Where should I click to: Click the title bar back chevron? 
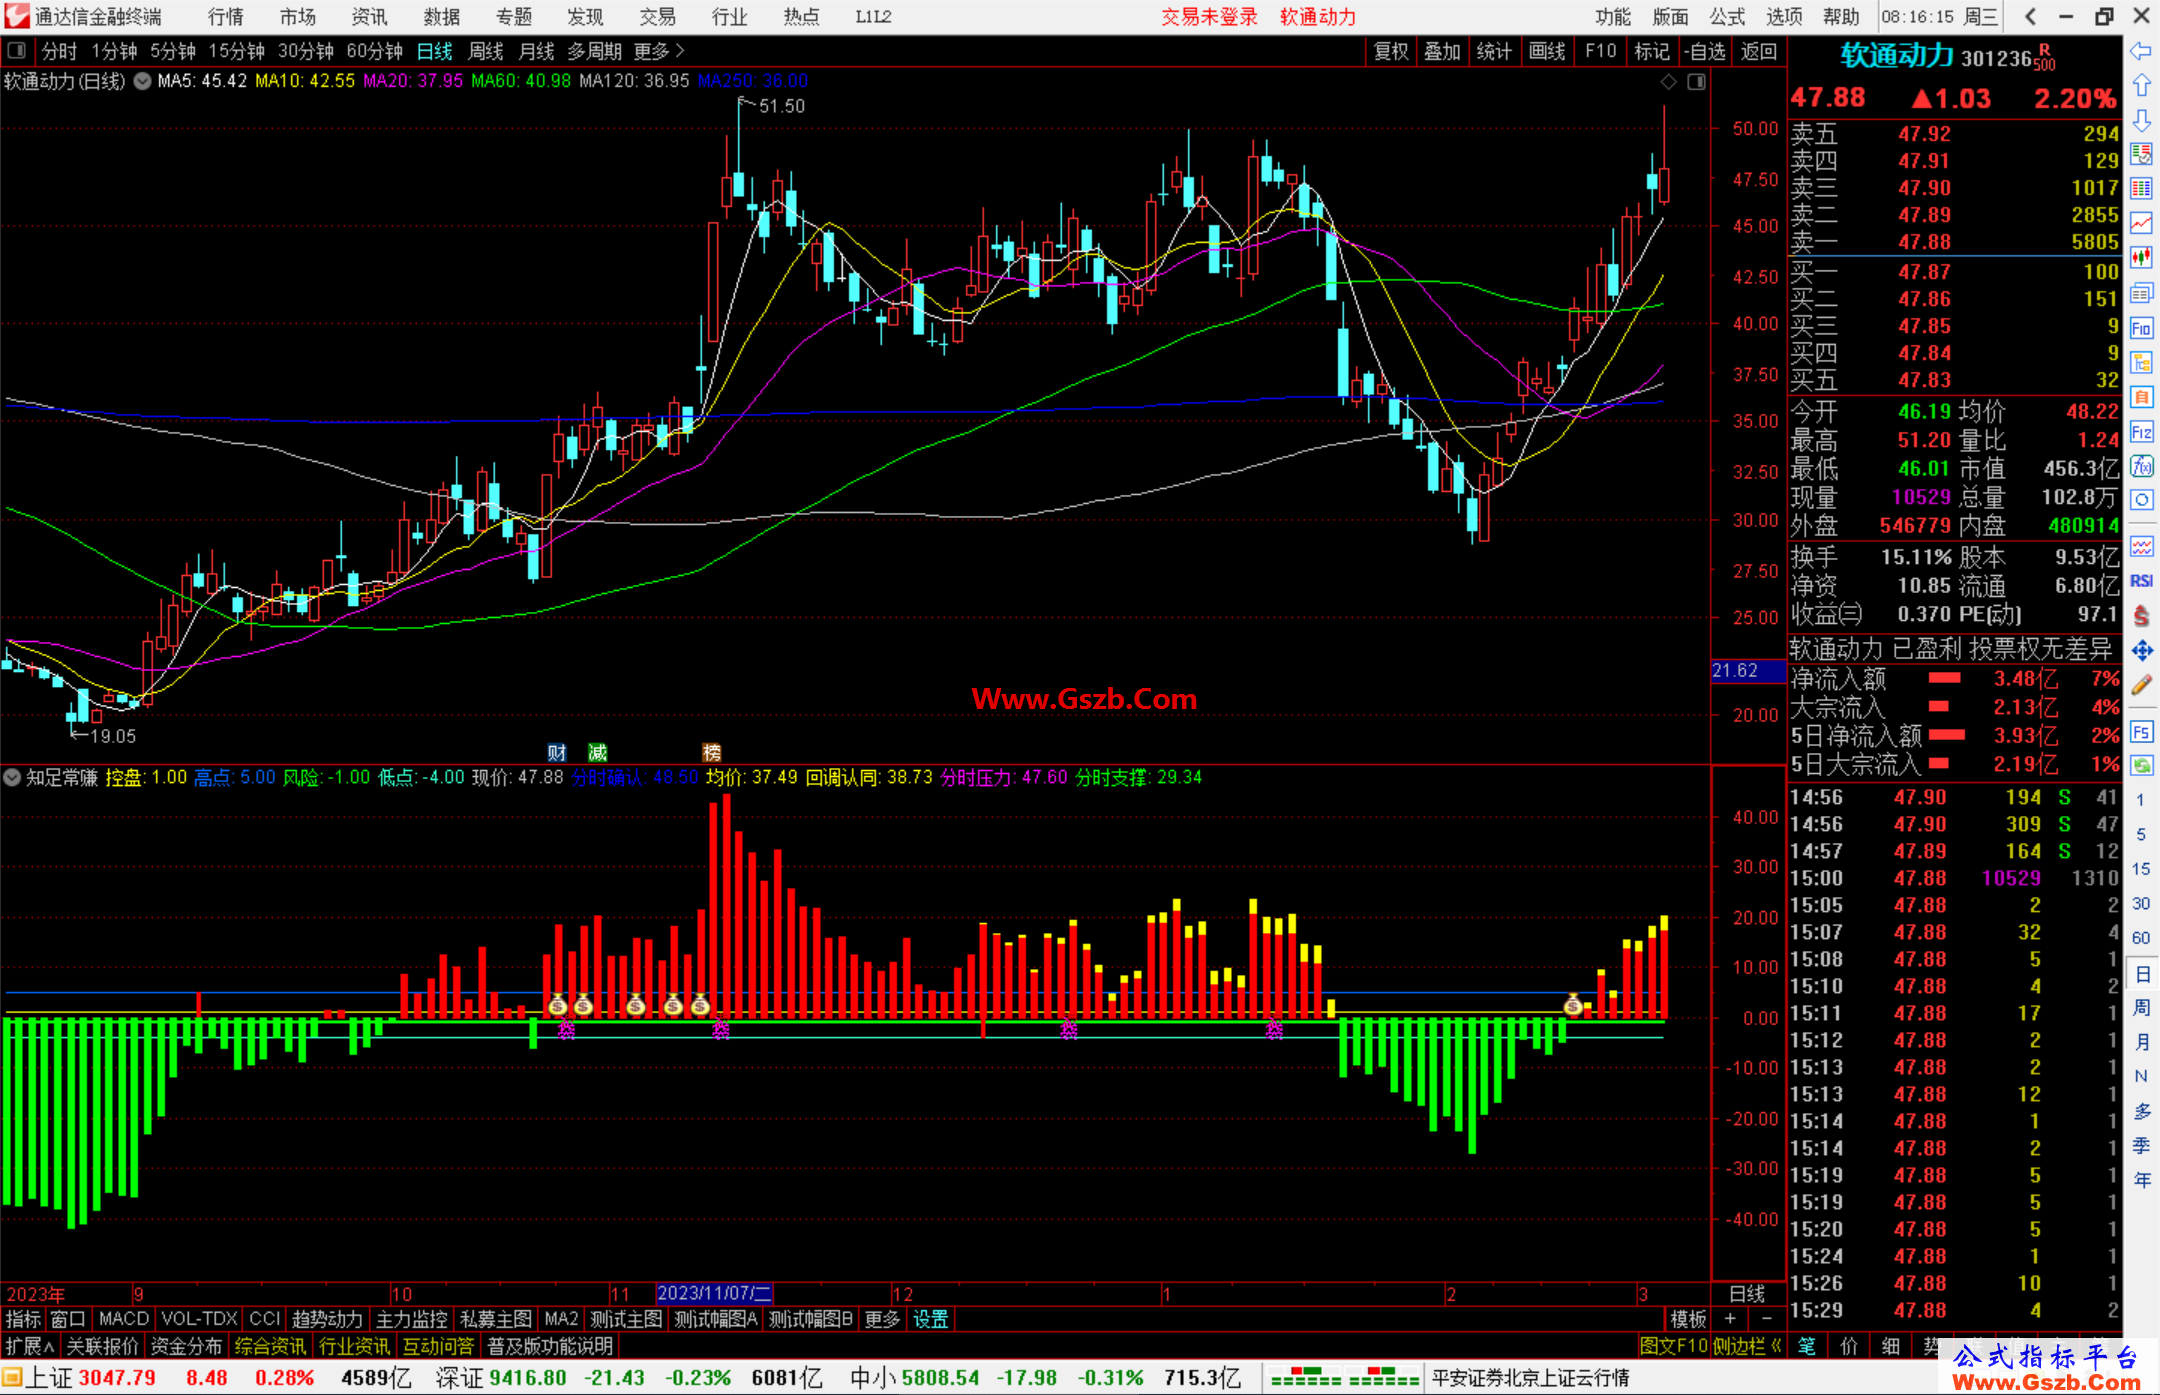(x=2030, y=16)
